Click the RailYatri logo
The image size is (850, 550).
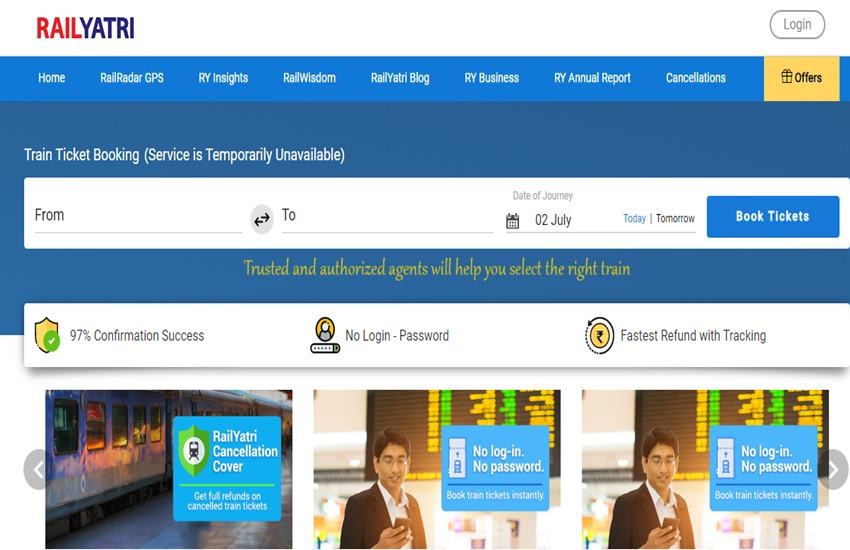pos(85,28)
